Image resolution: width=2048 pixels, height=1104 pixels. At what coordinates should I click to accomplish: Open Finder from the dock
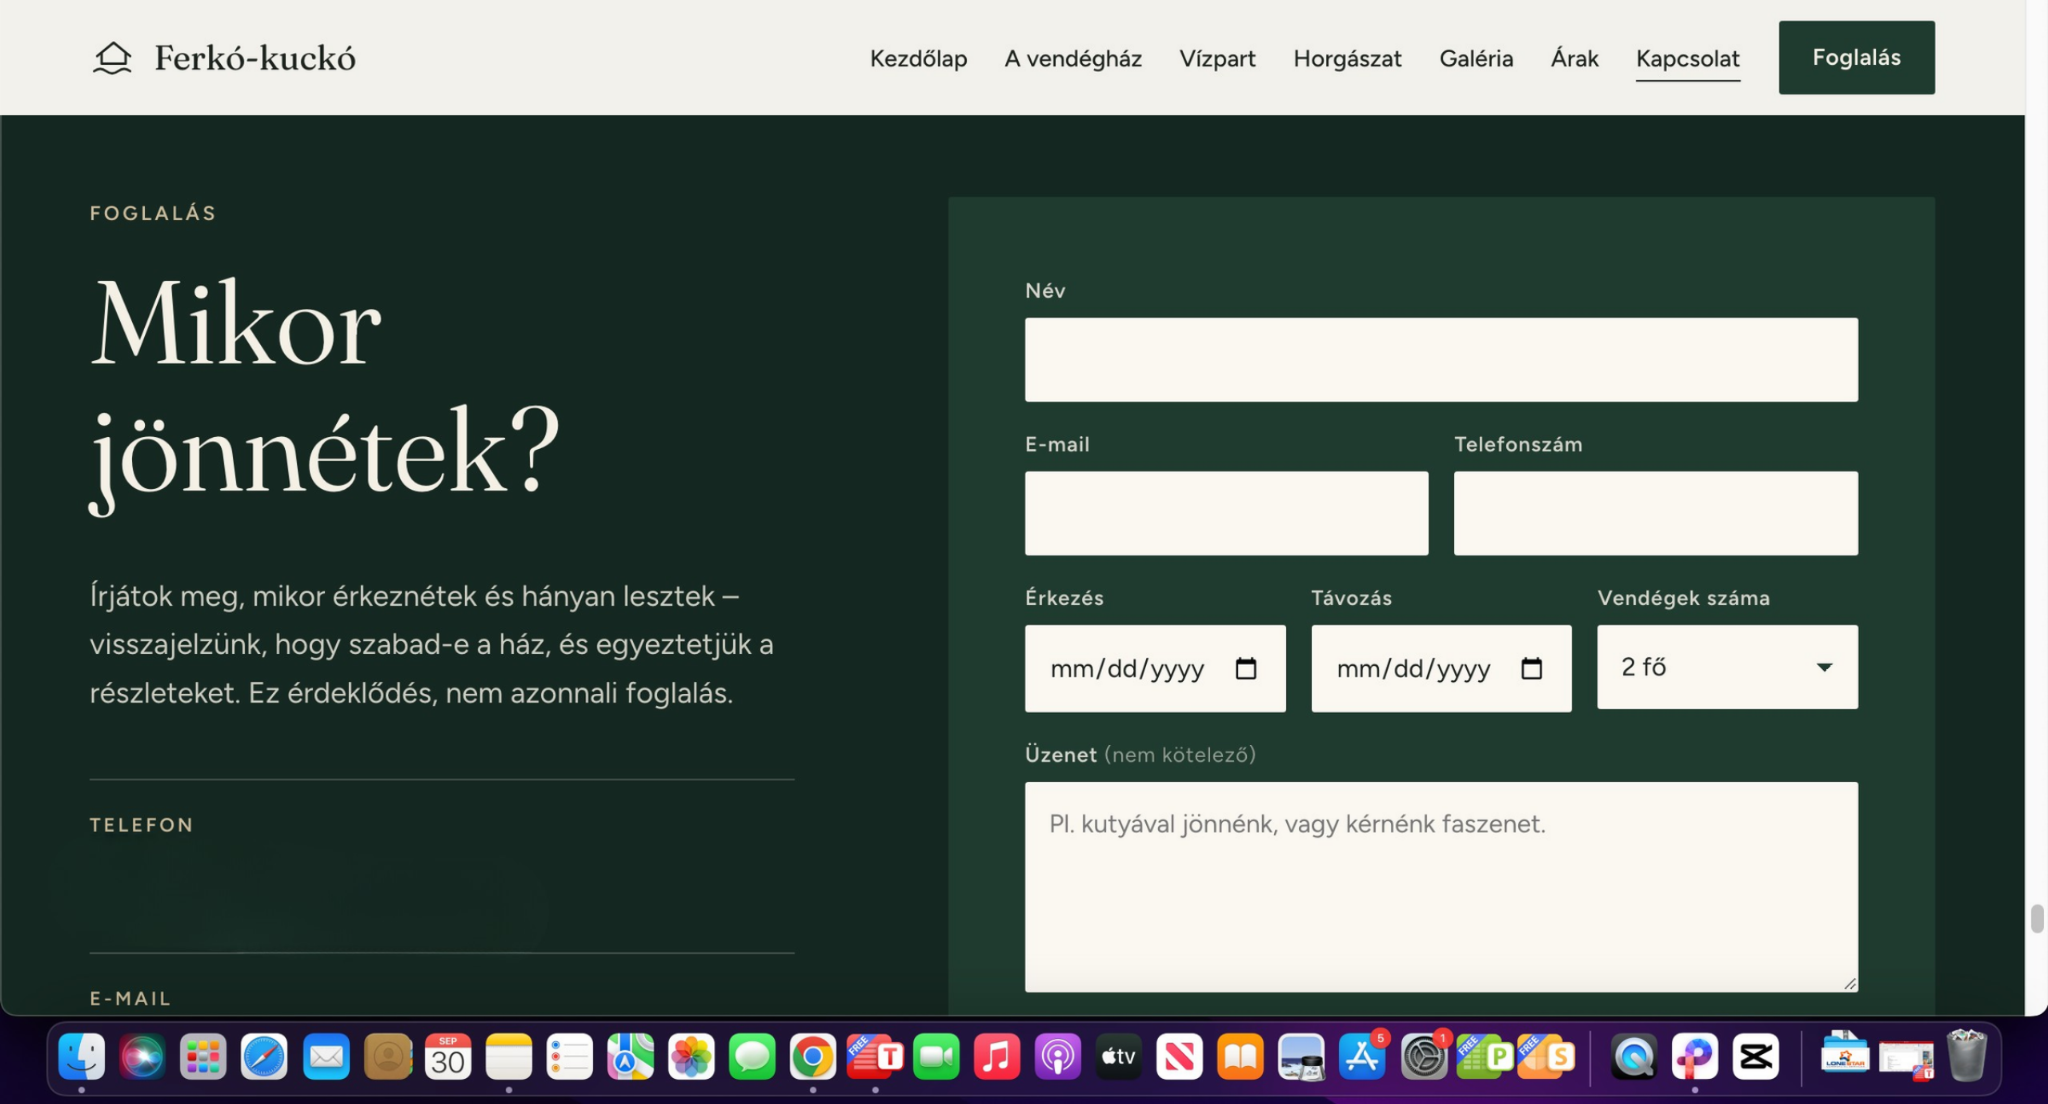coord(82,1056)
